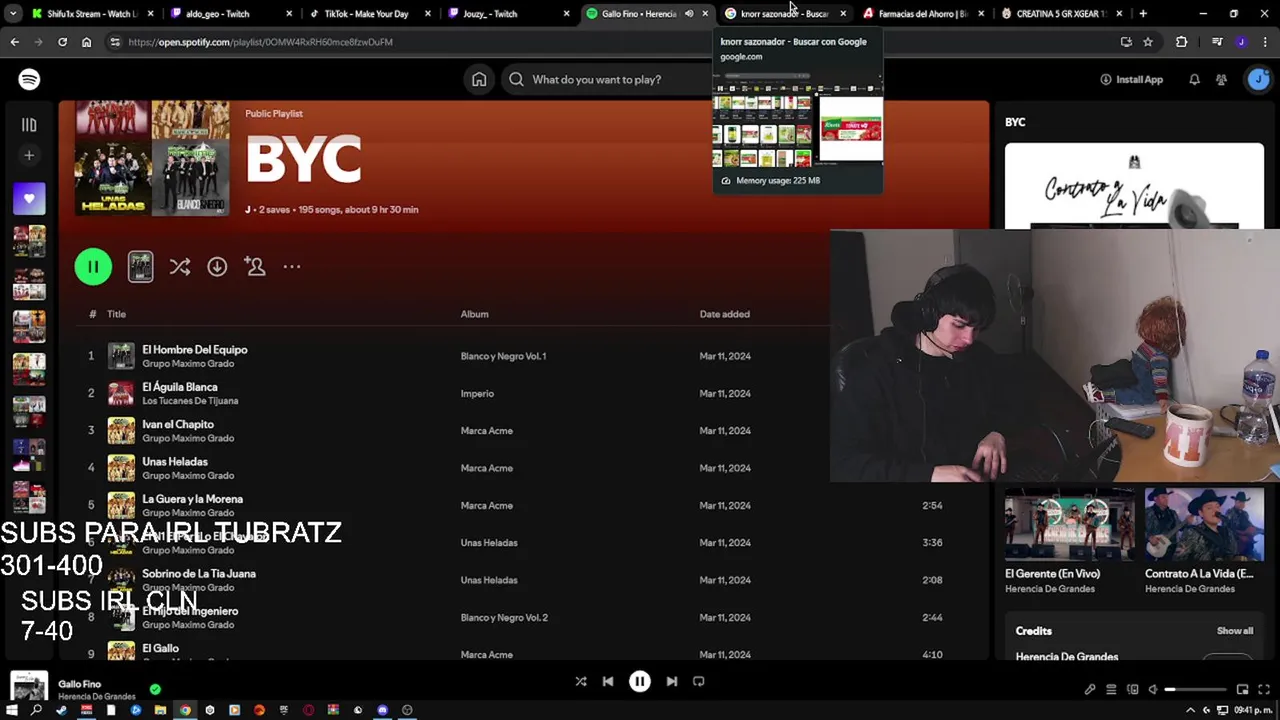
Task: Go to Spotify Home button
Action: 479,79
